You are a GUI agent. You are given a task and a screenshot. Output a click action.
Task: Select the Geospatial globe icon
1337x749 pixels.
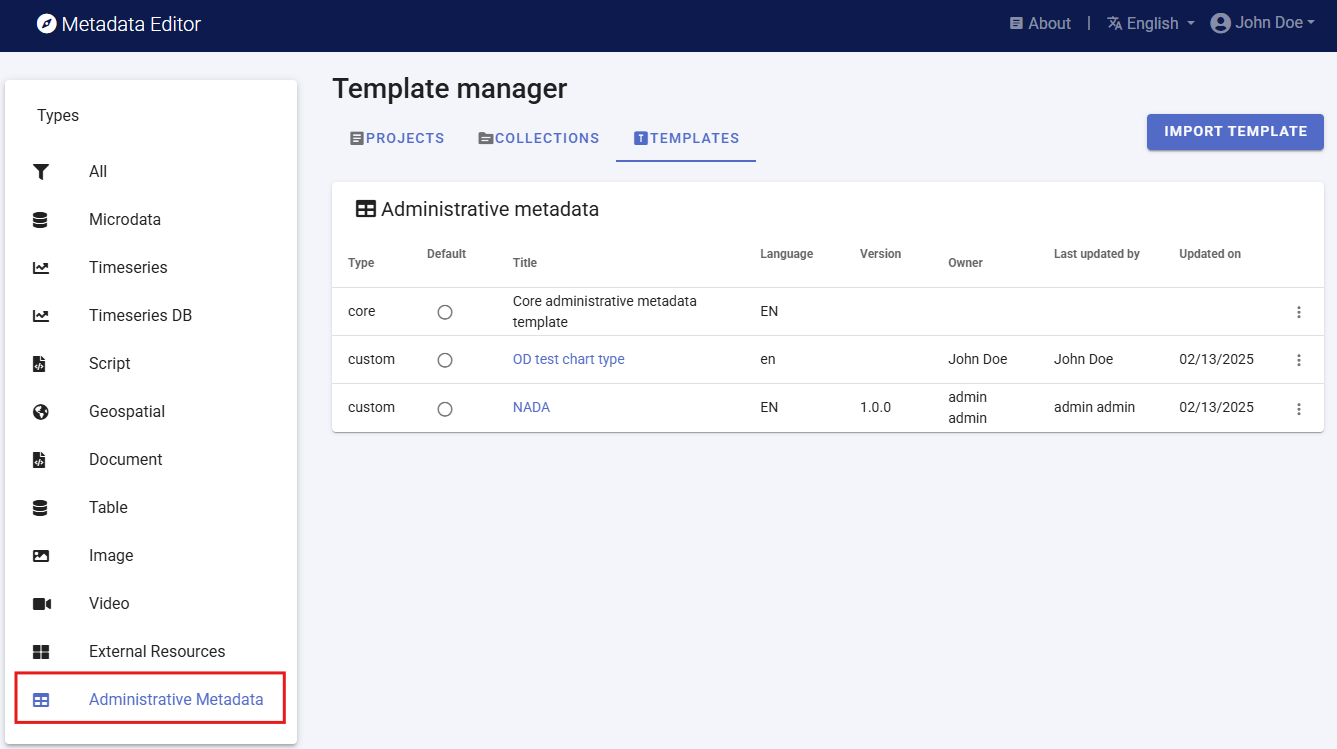tap(41, 412)
